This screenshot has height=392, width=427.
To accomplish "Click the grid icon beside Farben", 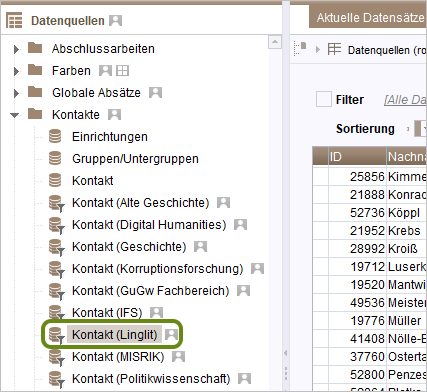I will pyautogui.click(x=122, y=71).
